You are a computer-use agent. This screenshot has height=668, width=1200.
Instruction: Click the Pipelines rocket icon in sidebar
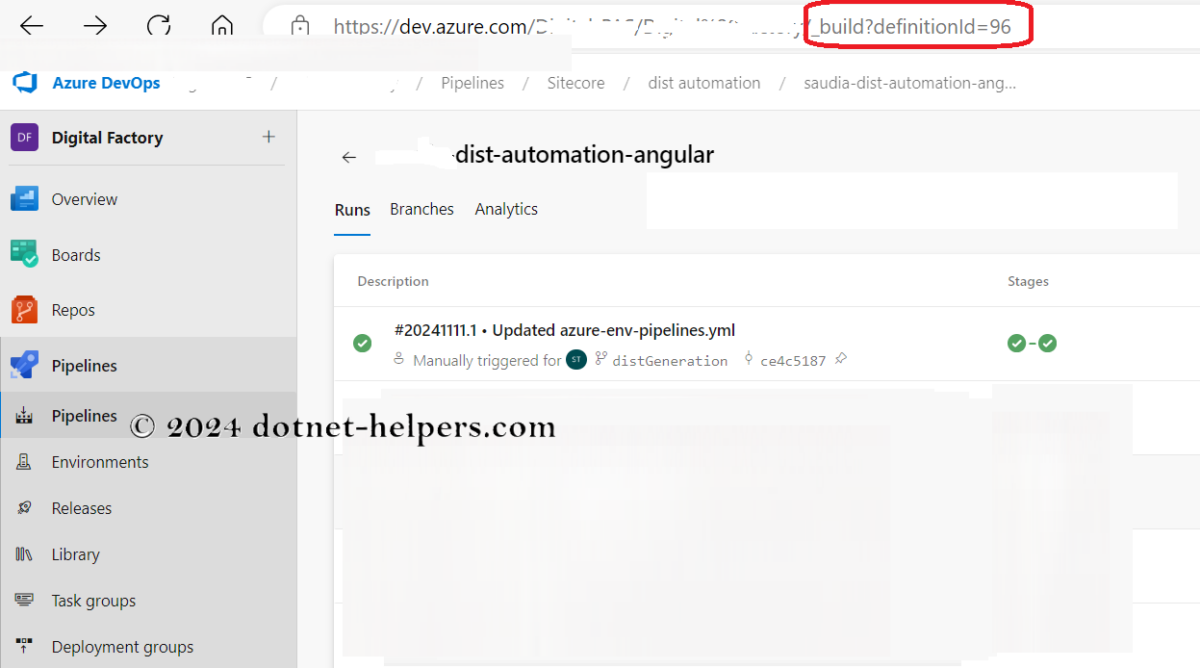[25, 365]
